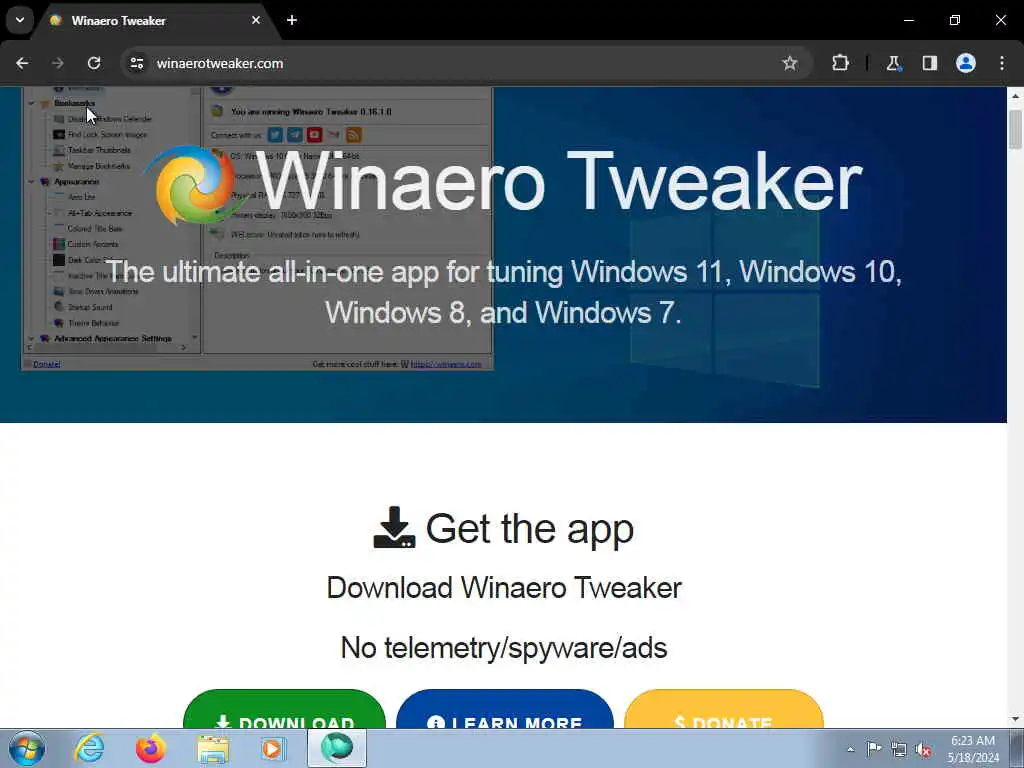Click the taskbar clock showing 6:23 AM
1024x768 pixels.
[x=973, y=749]
